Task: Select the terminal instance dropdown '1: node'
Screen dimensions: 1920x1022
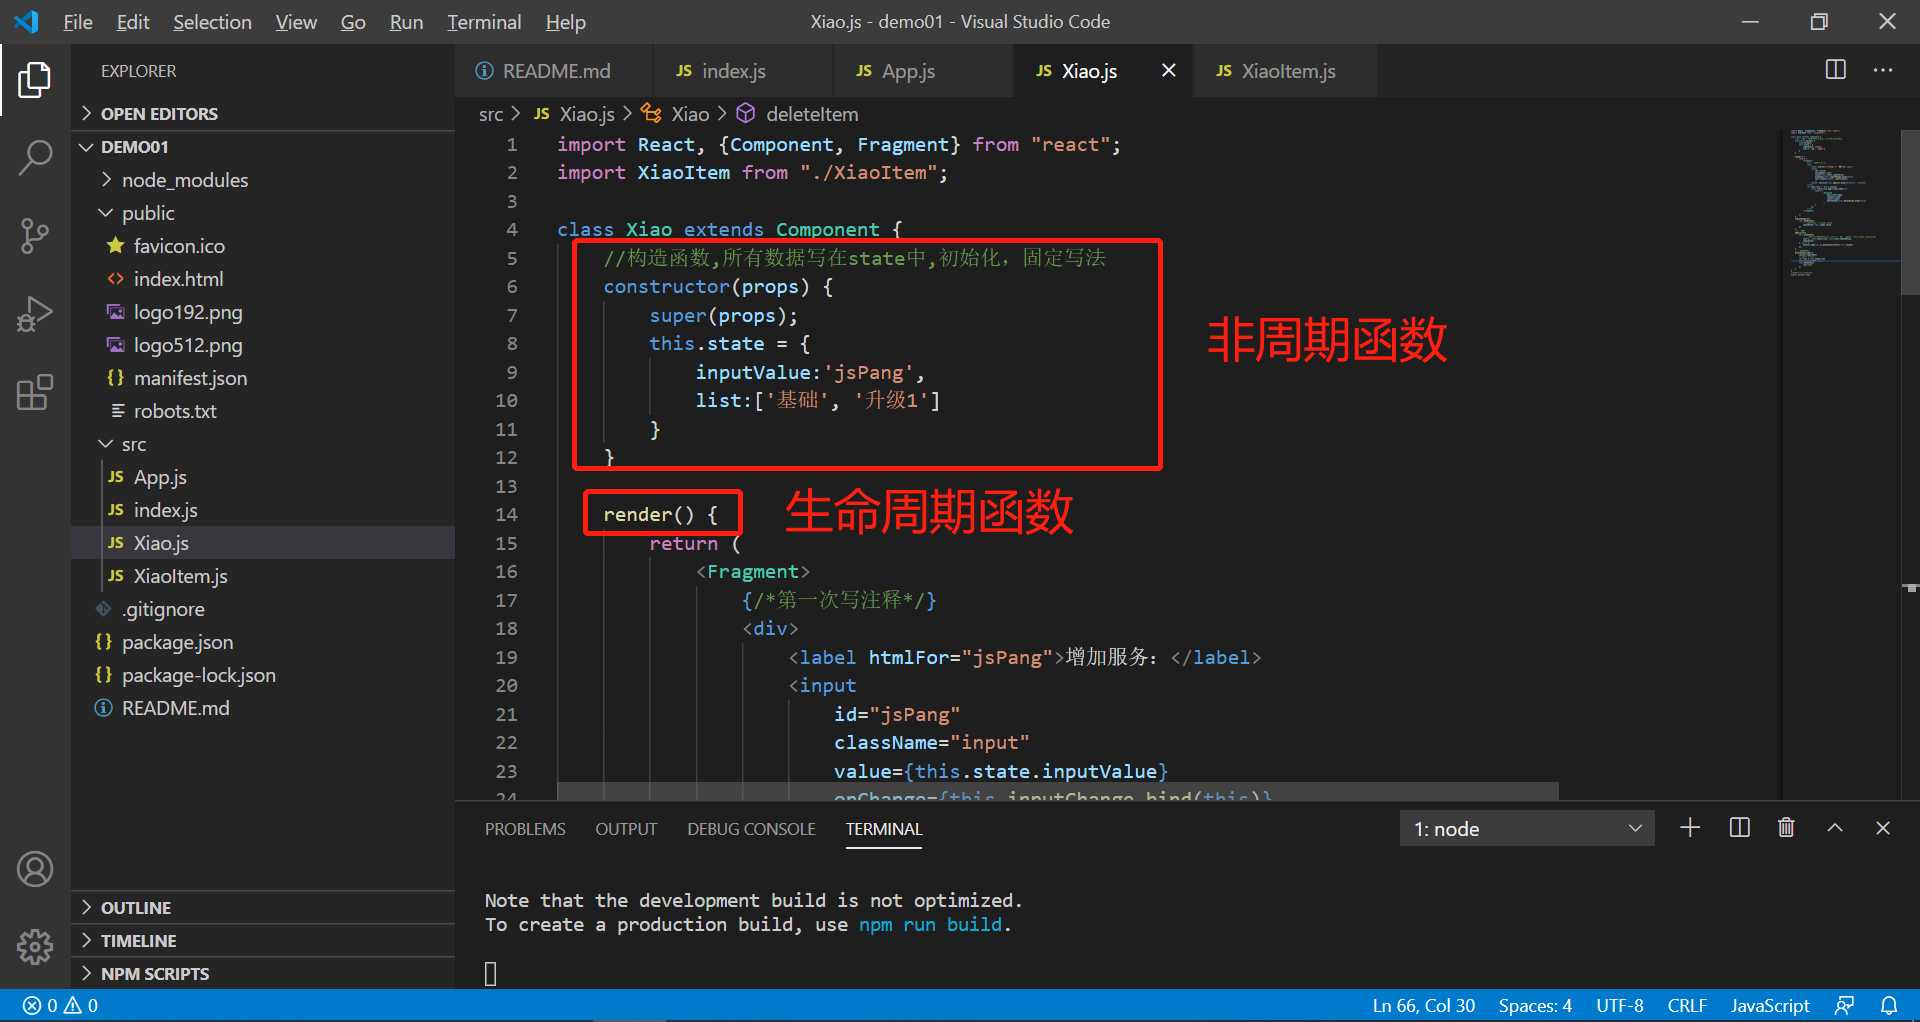Action: point(1526,828)
